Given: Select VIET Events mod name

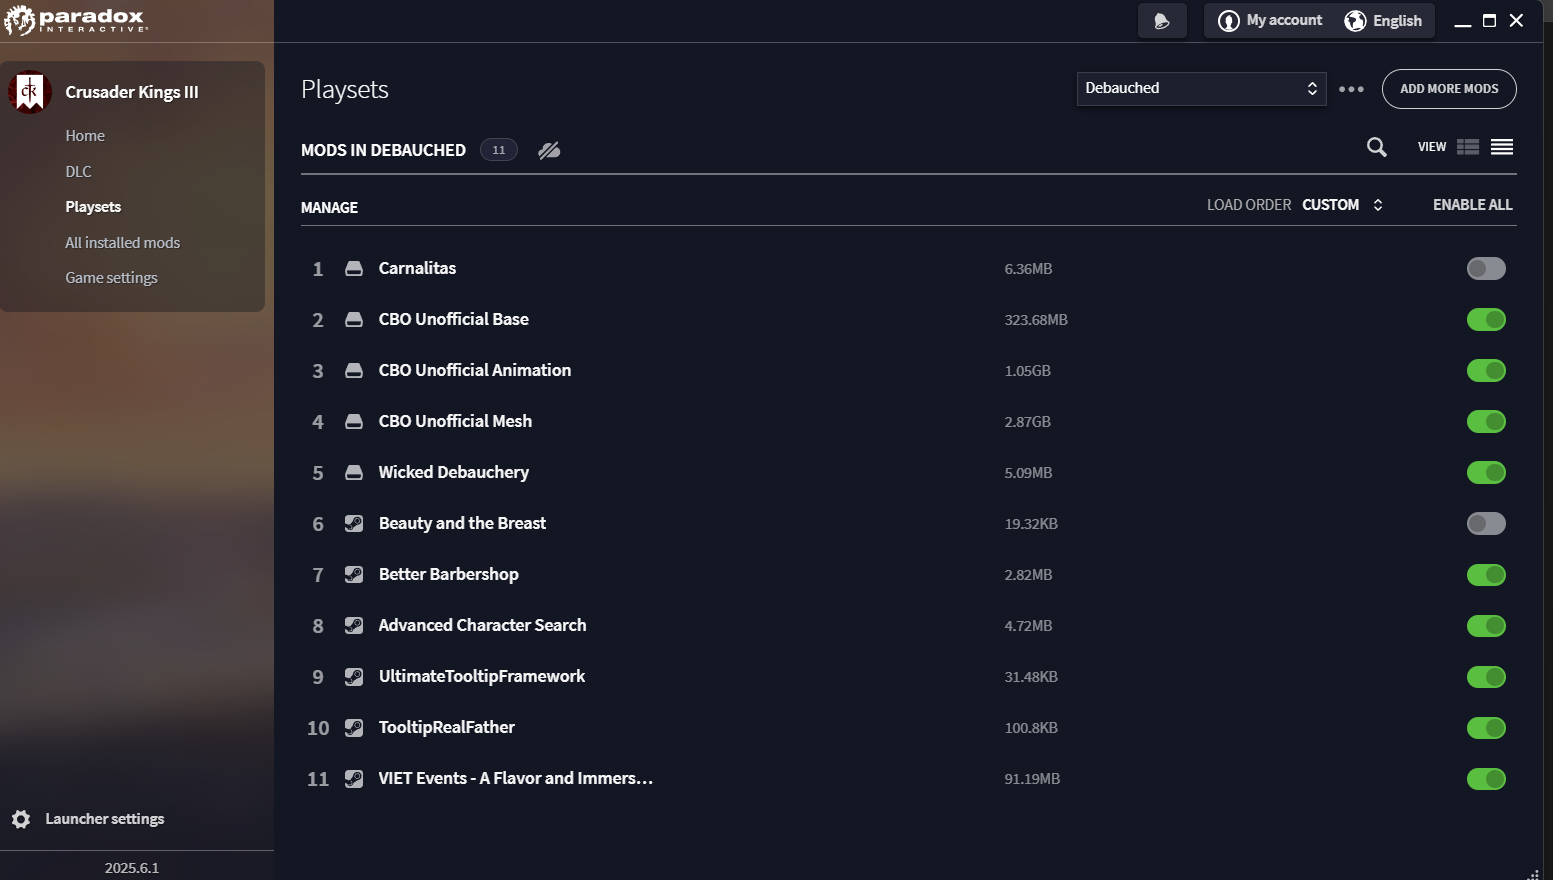Looking at the screenshot, I should coord(515,778).
